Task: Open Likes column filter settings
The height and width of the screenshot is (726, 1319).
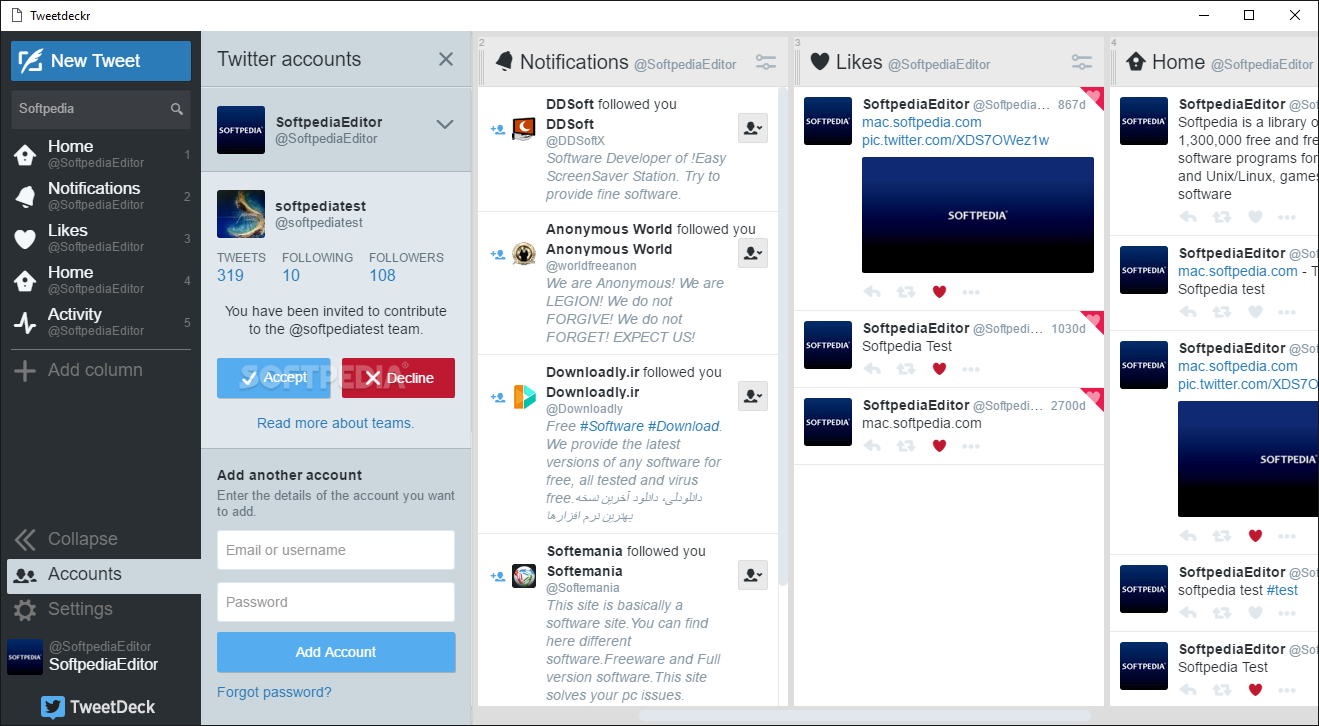Action: click(1082, 62)
